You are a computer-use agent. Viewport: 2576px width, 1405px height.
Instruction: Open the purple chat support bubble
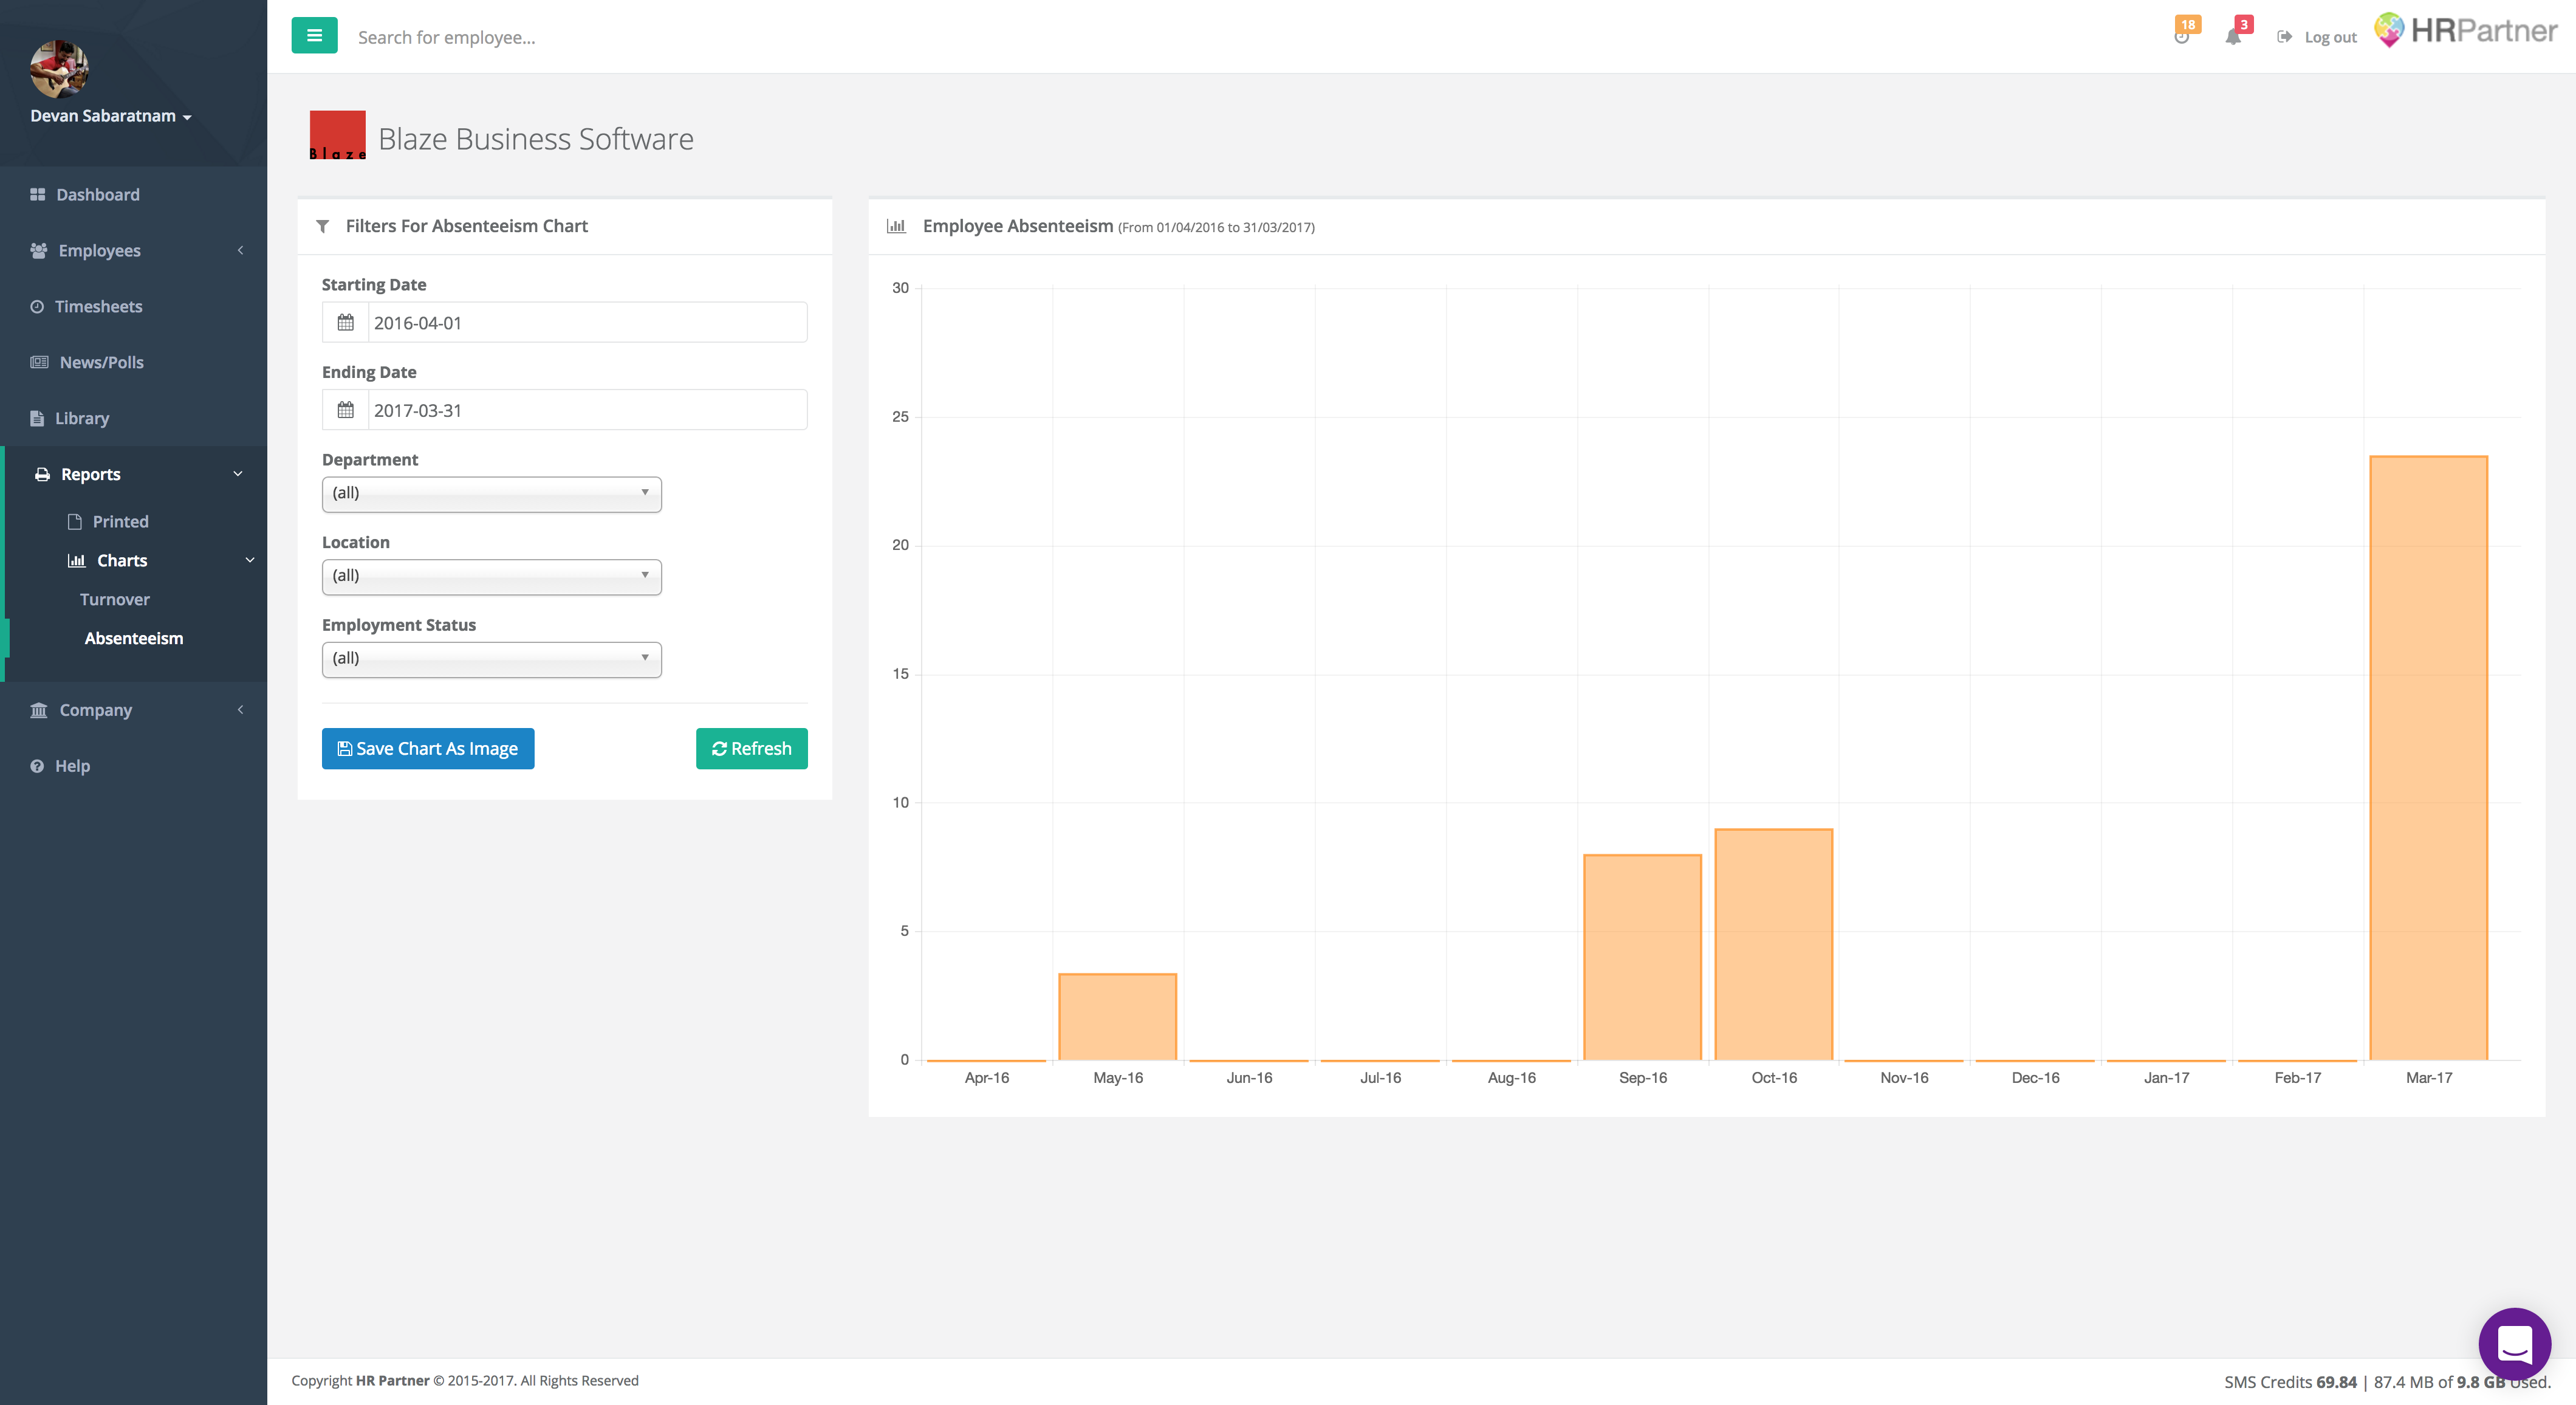2514,1343
